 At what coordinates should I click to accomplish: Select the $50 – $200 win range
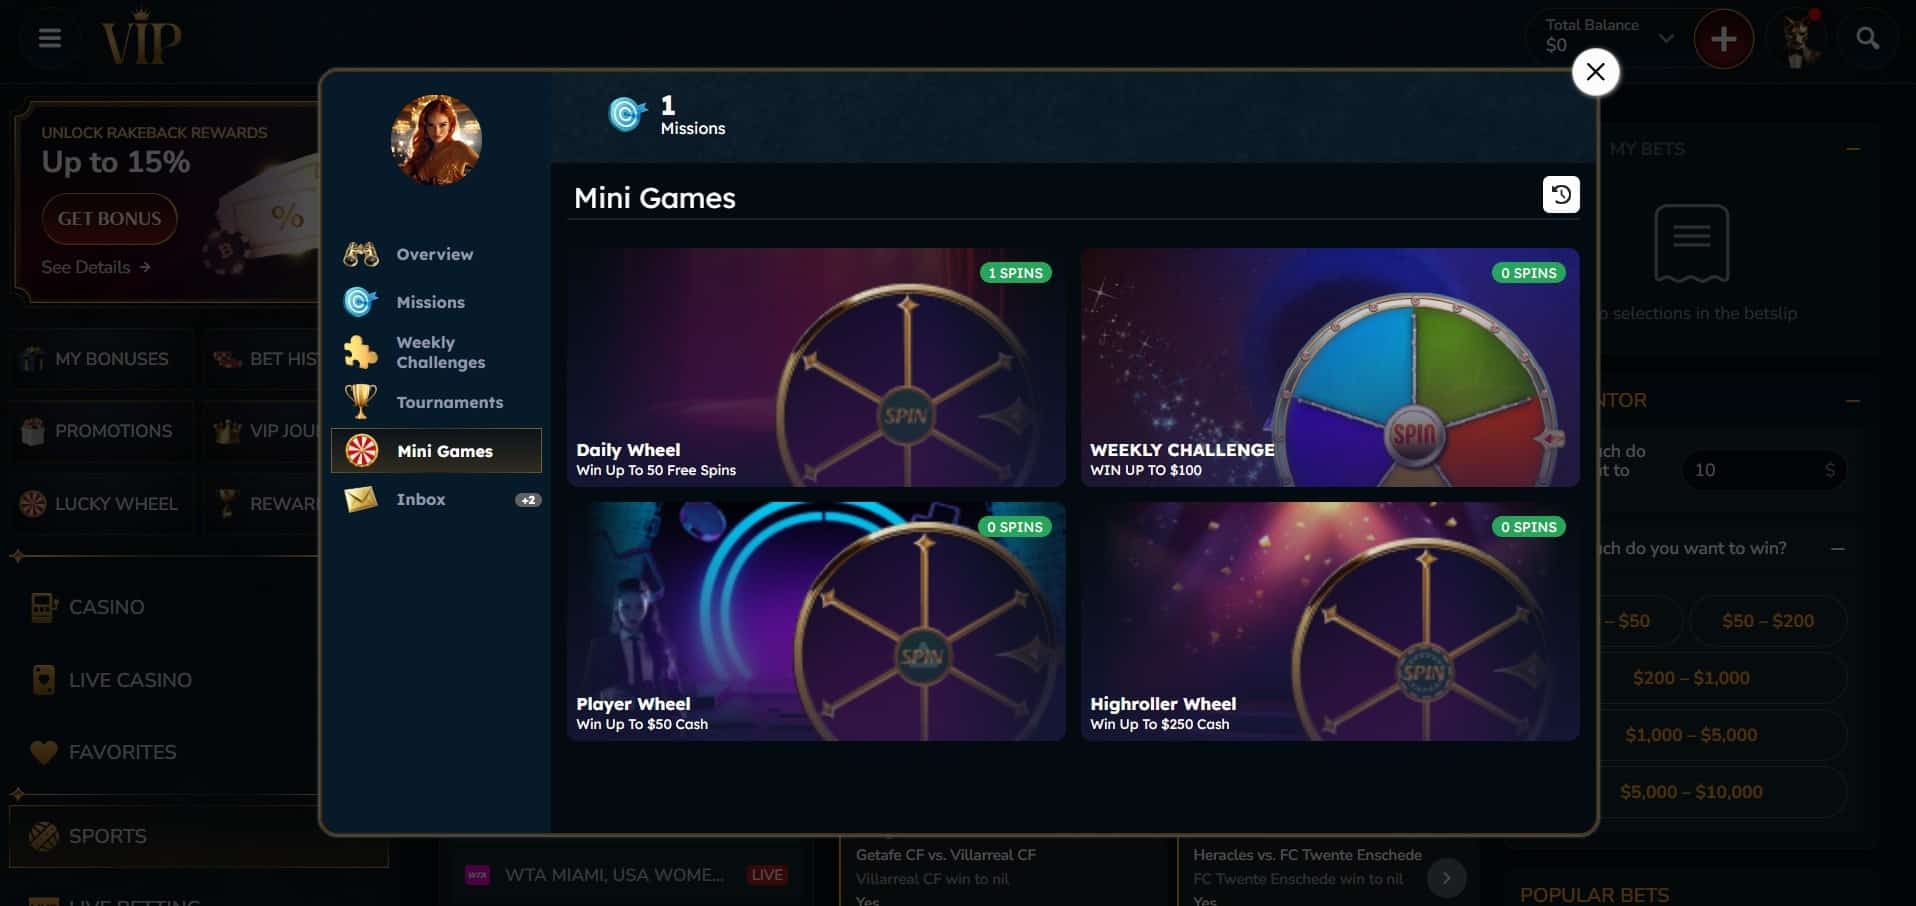pos(1767,621)
